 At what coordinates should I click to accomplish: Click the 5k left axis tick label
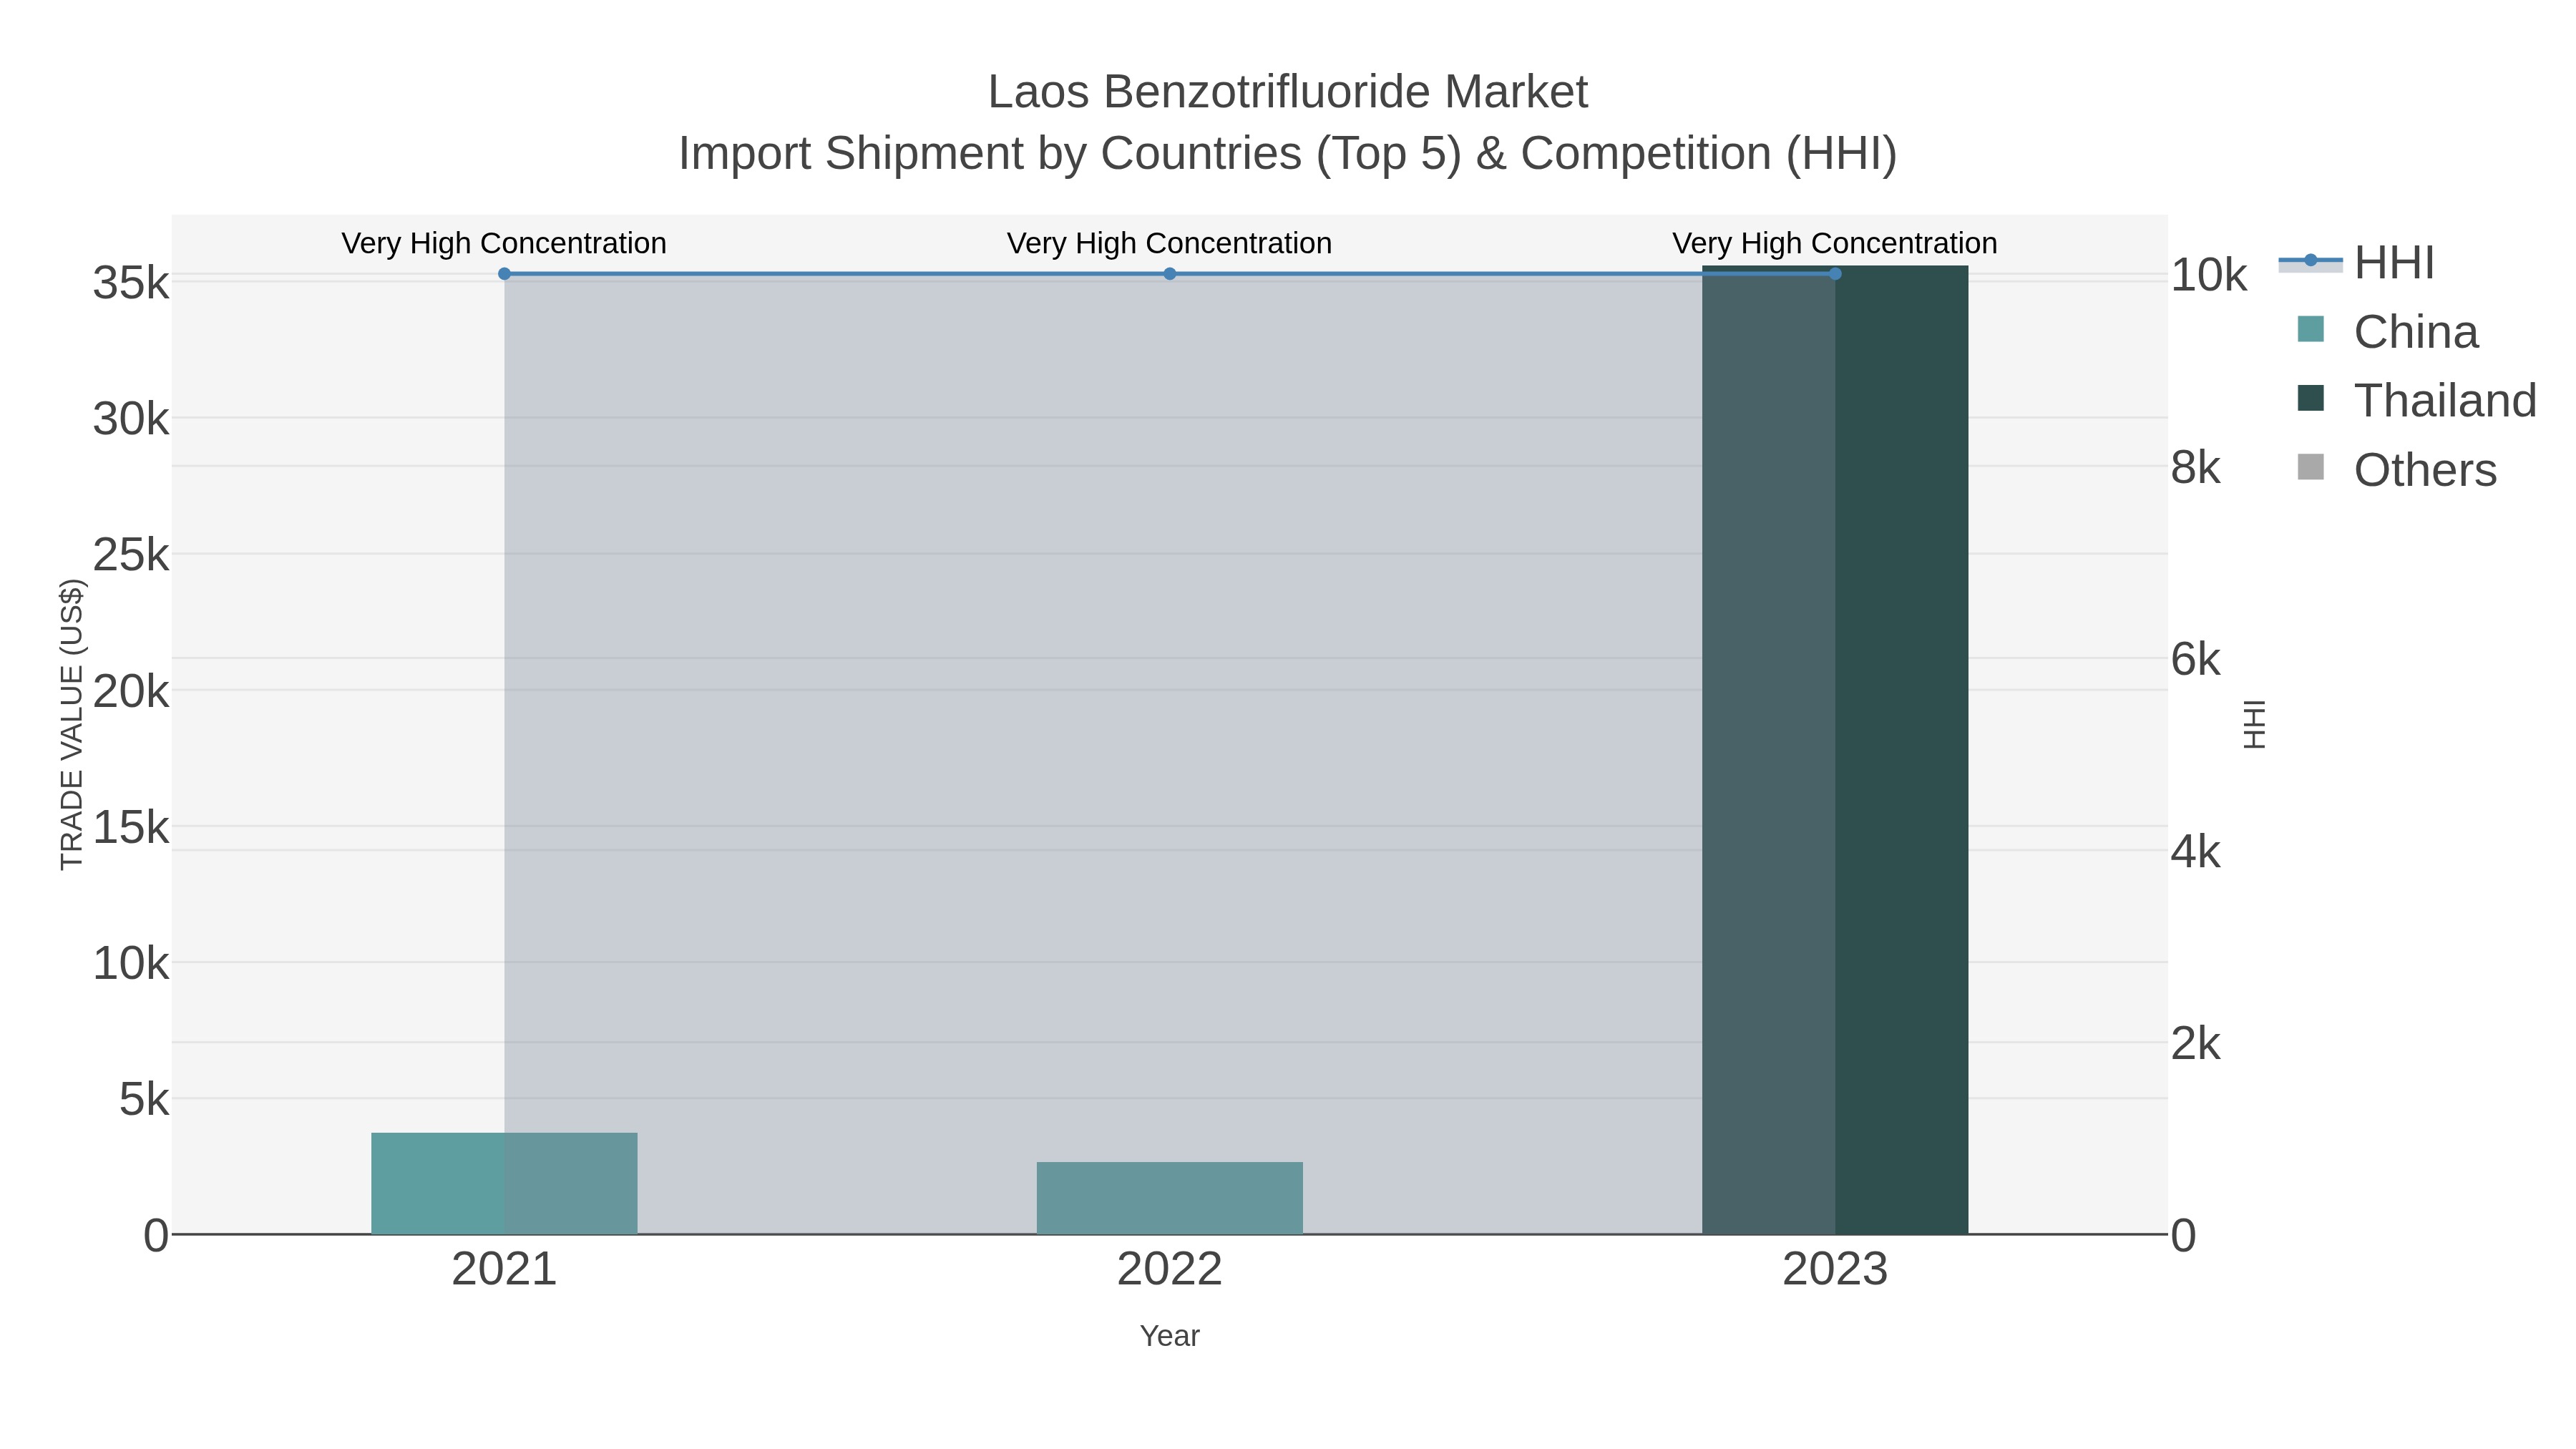point(144,1099)
